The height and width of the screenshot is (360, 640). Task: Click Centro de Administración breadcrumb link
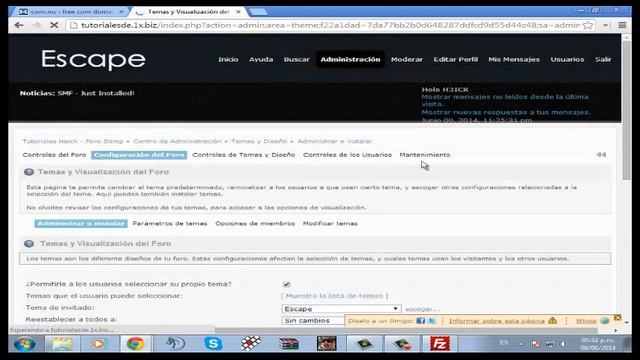177,141
